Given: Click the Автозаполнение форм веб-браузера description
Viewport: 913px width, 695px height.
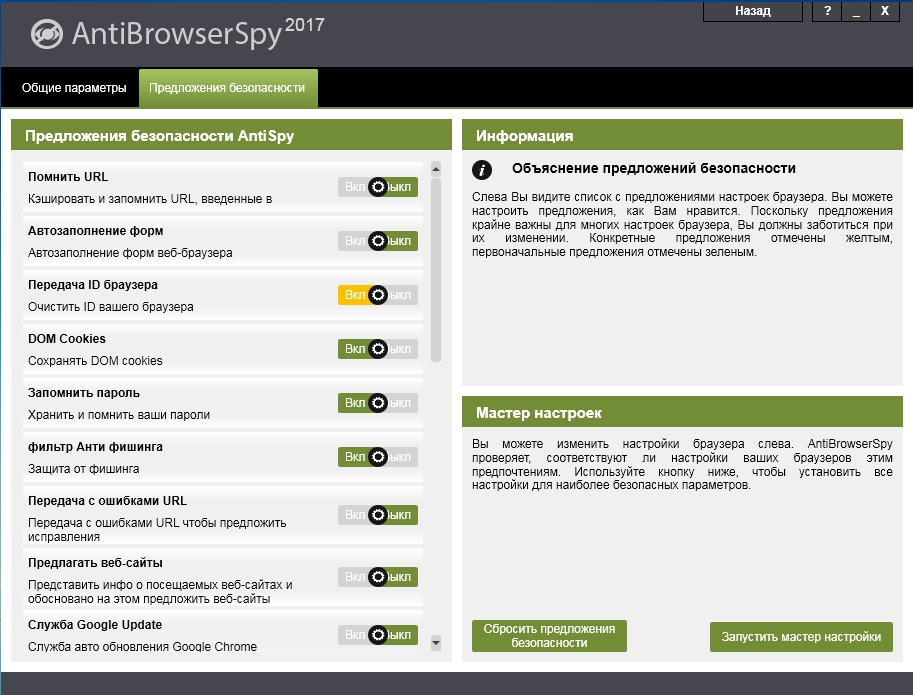Looking at the screenshot, I should [x=130, y=253].
